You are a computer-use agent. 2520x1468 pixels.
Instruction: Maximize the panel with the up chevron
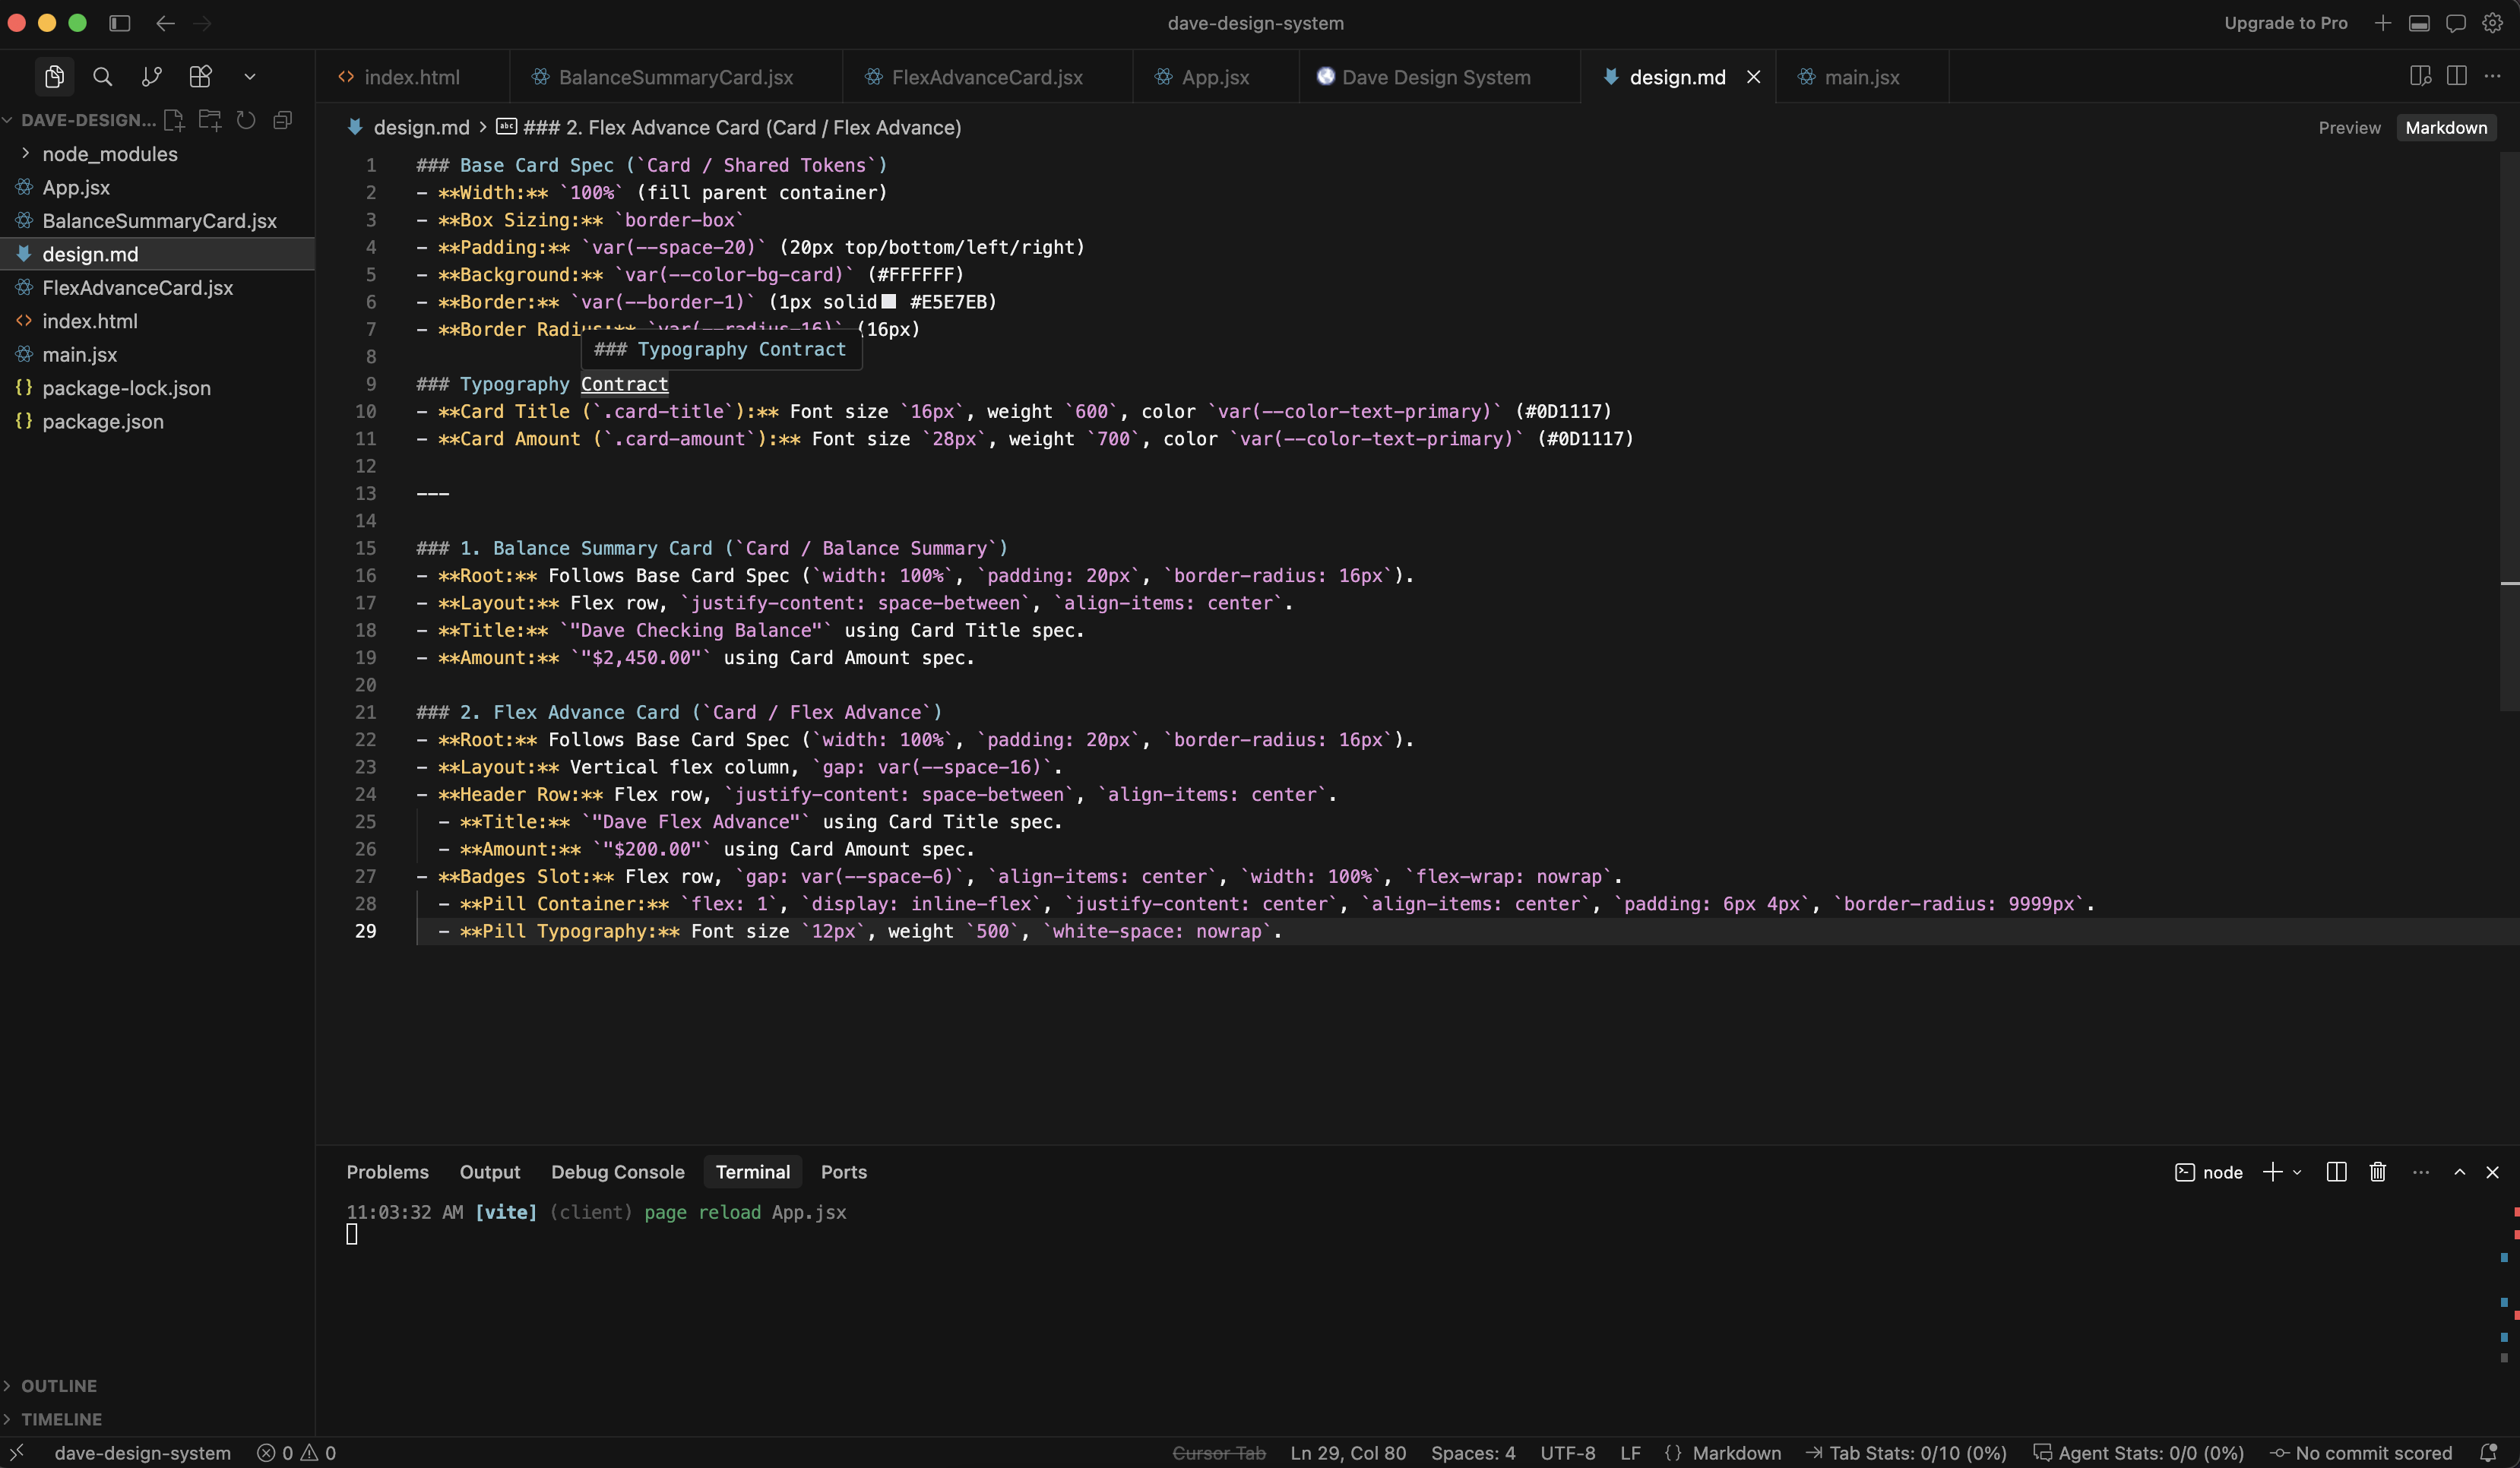pyautogui.click(x=2459, y=1172)
